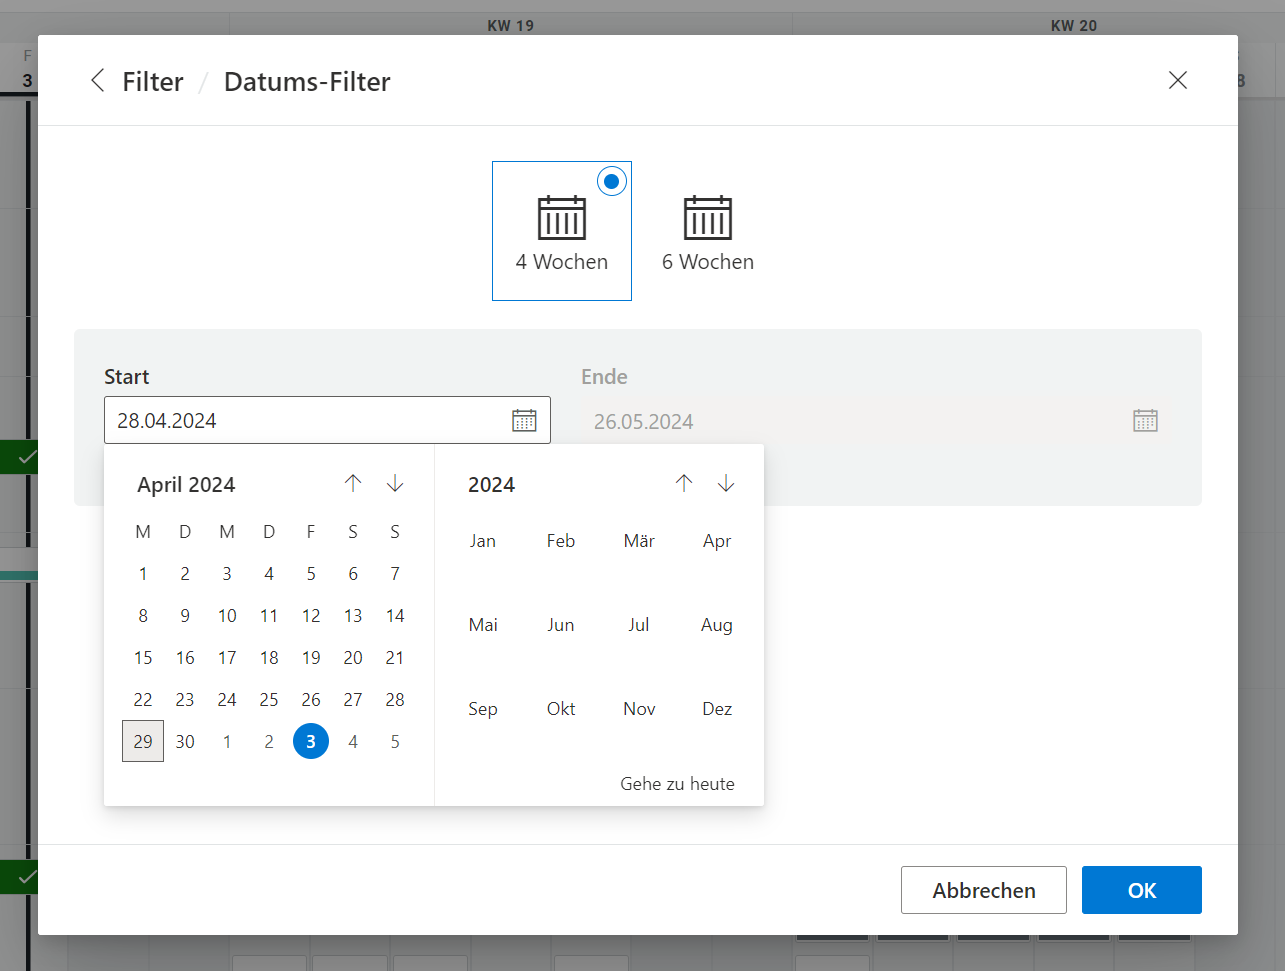Click the Gehe zu heute link
1285x971 pixels.
tap(677, 784)
